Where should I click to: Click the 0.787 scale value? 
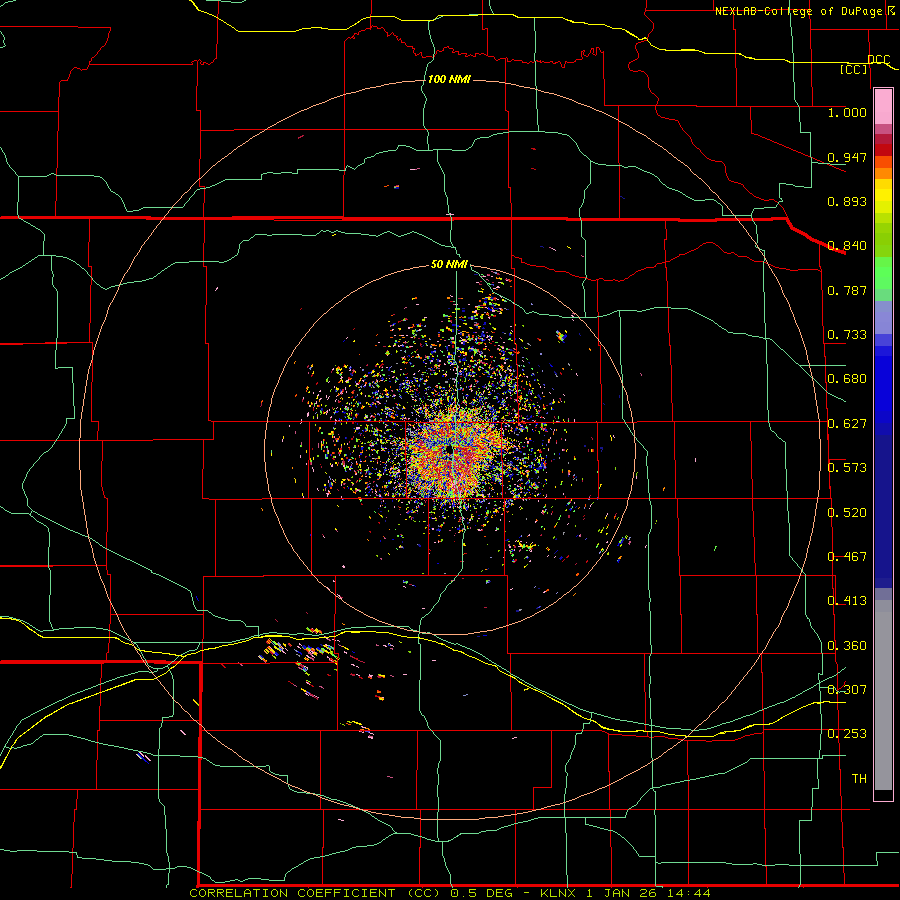pos(847,290)
